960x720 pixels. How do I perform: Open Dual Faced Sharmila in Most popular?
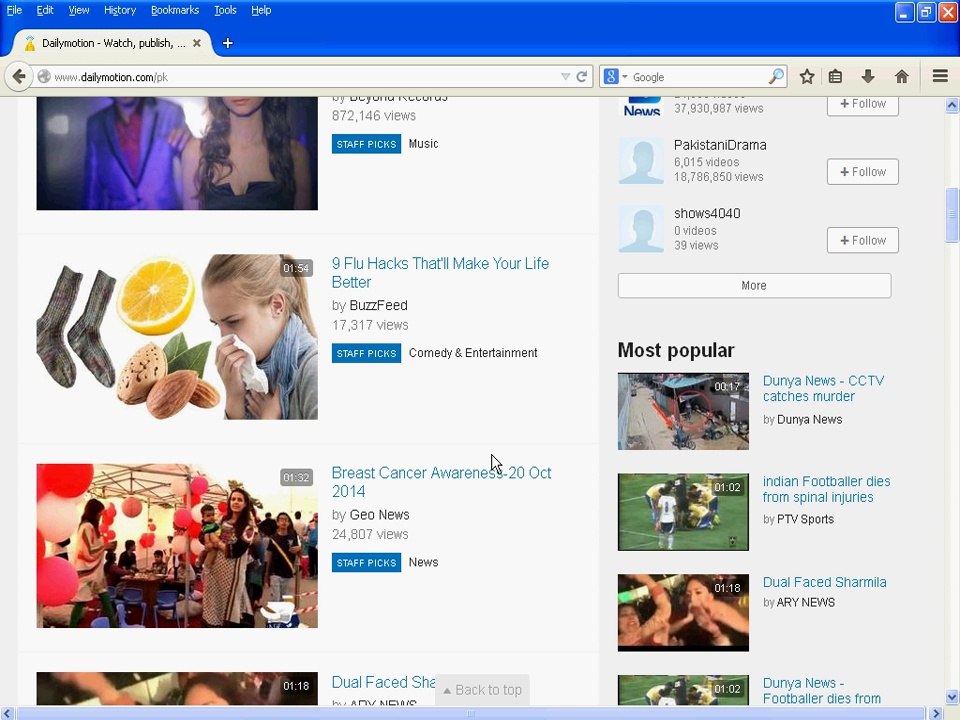click(x=824, y=582)
